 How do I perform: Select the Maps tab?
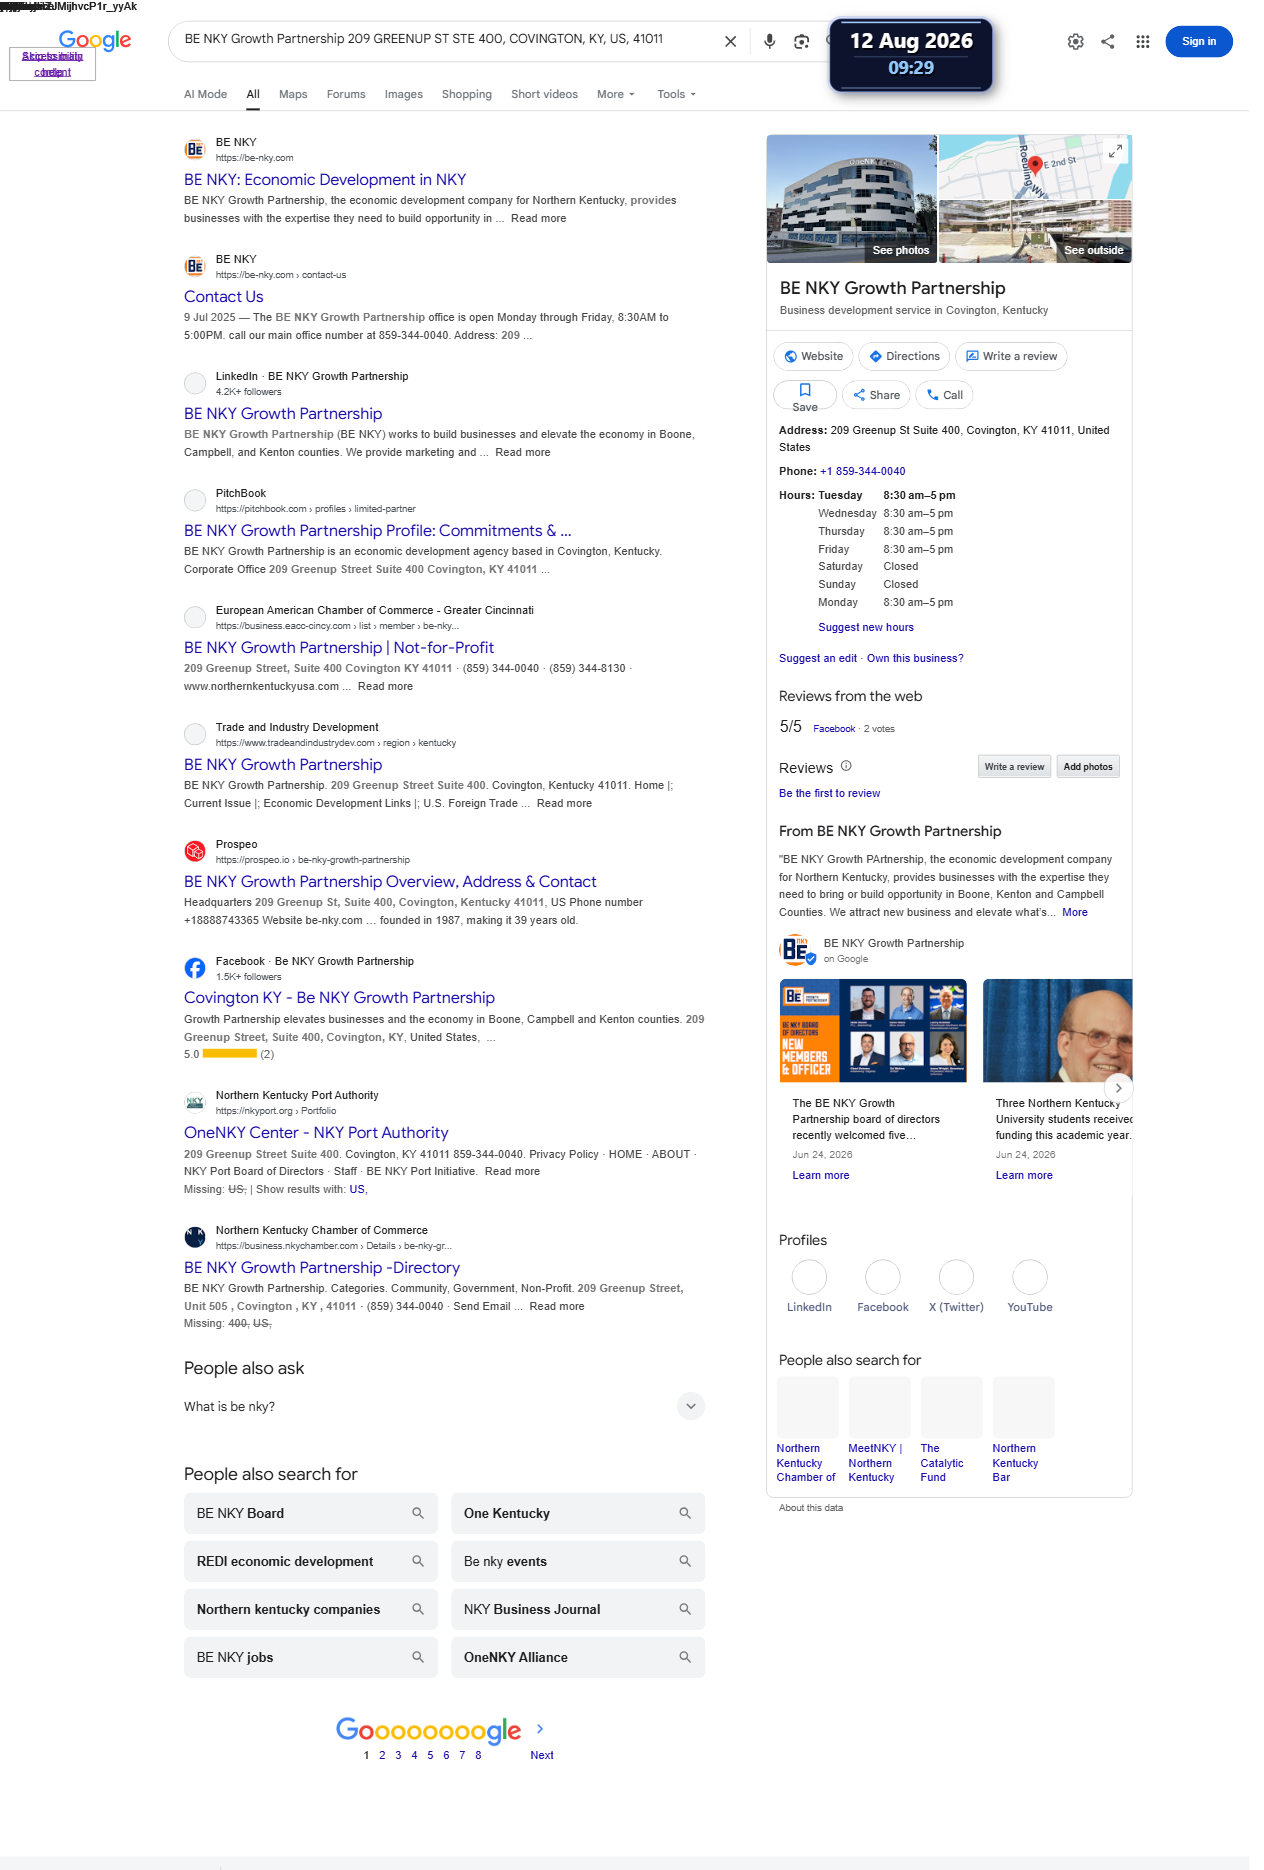(293, 94)
